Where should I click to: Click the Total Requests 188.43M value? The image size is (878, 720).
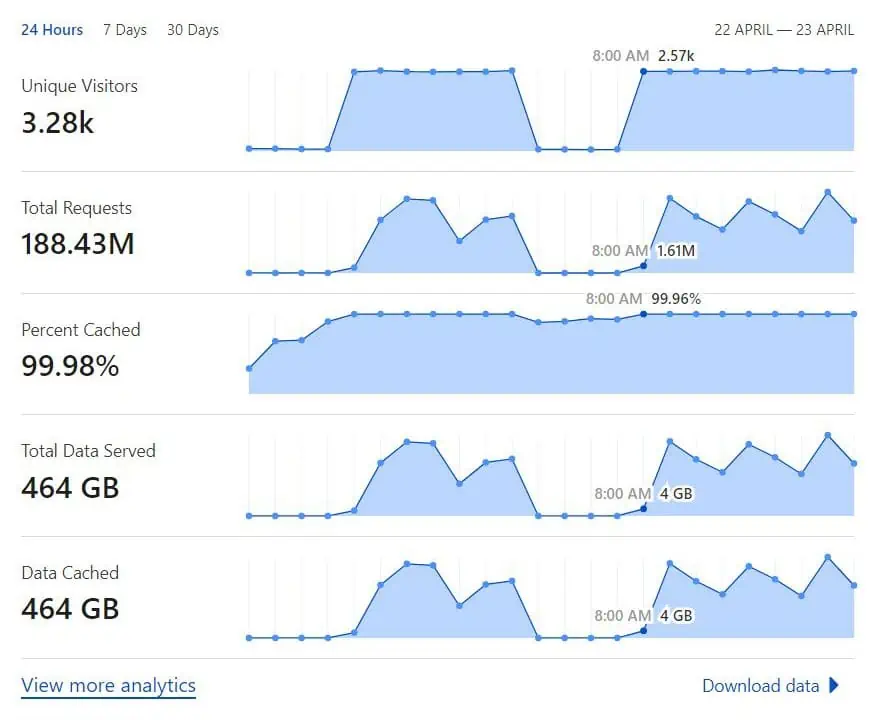pyautogui.click(x=78, y=244)
